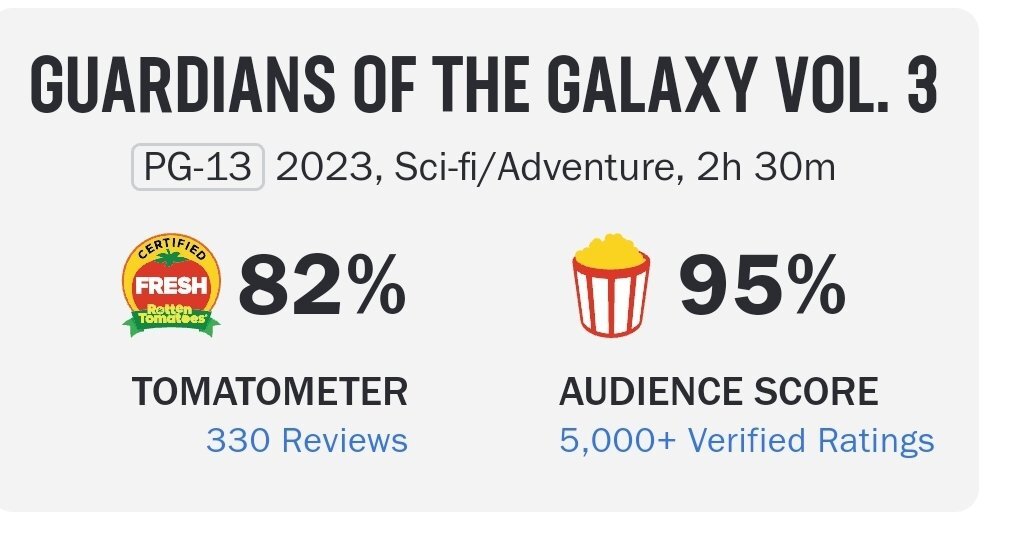The height and width of the screenshot is (534, 1023).
Task: Click the PG-13 rating badge
Action: 198,167
